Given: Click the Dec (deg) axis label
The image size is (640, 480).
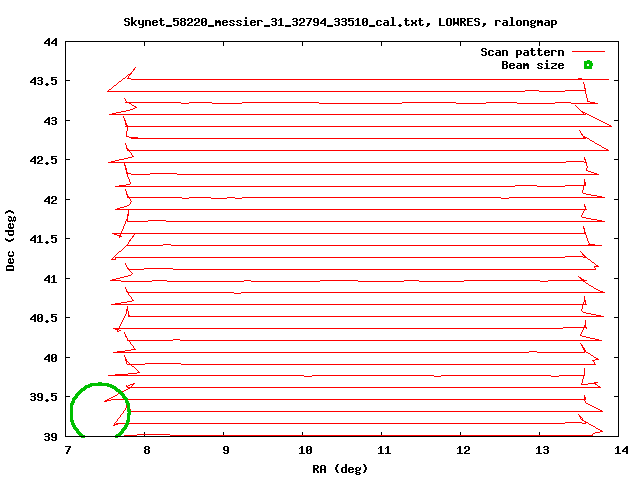Looking at the screenshot, I should pos(10,240).
